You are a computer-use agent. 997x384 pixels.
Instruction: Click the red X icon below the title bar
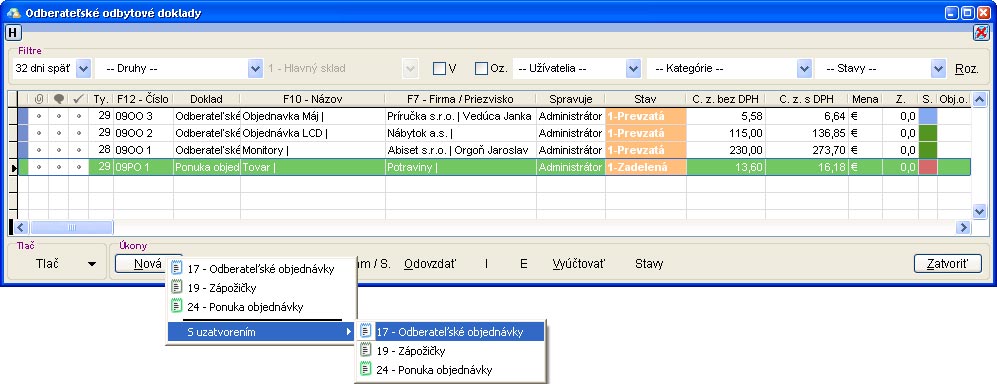click(981, 33)
